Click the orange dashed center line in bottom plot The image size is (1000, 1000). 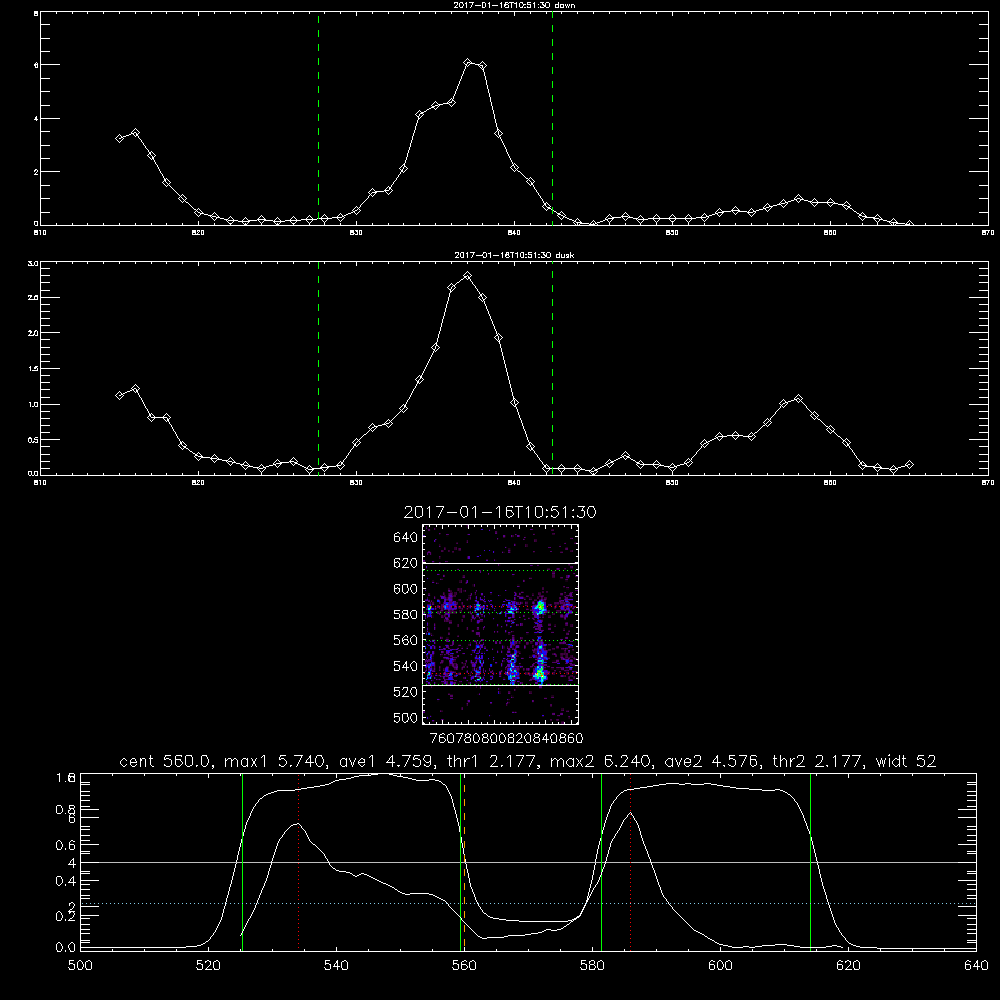pos(464,862)
